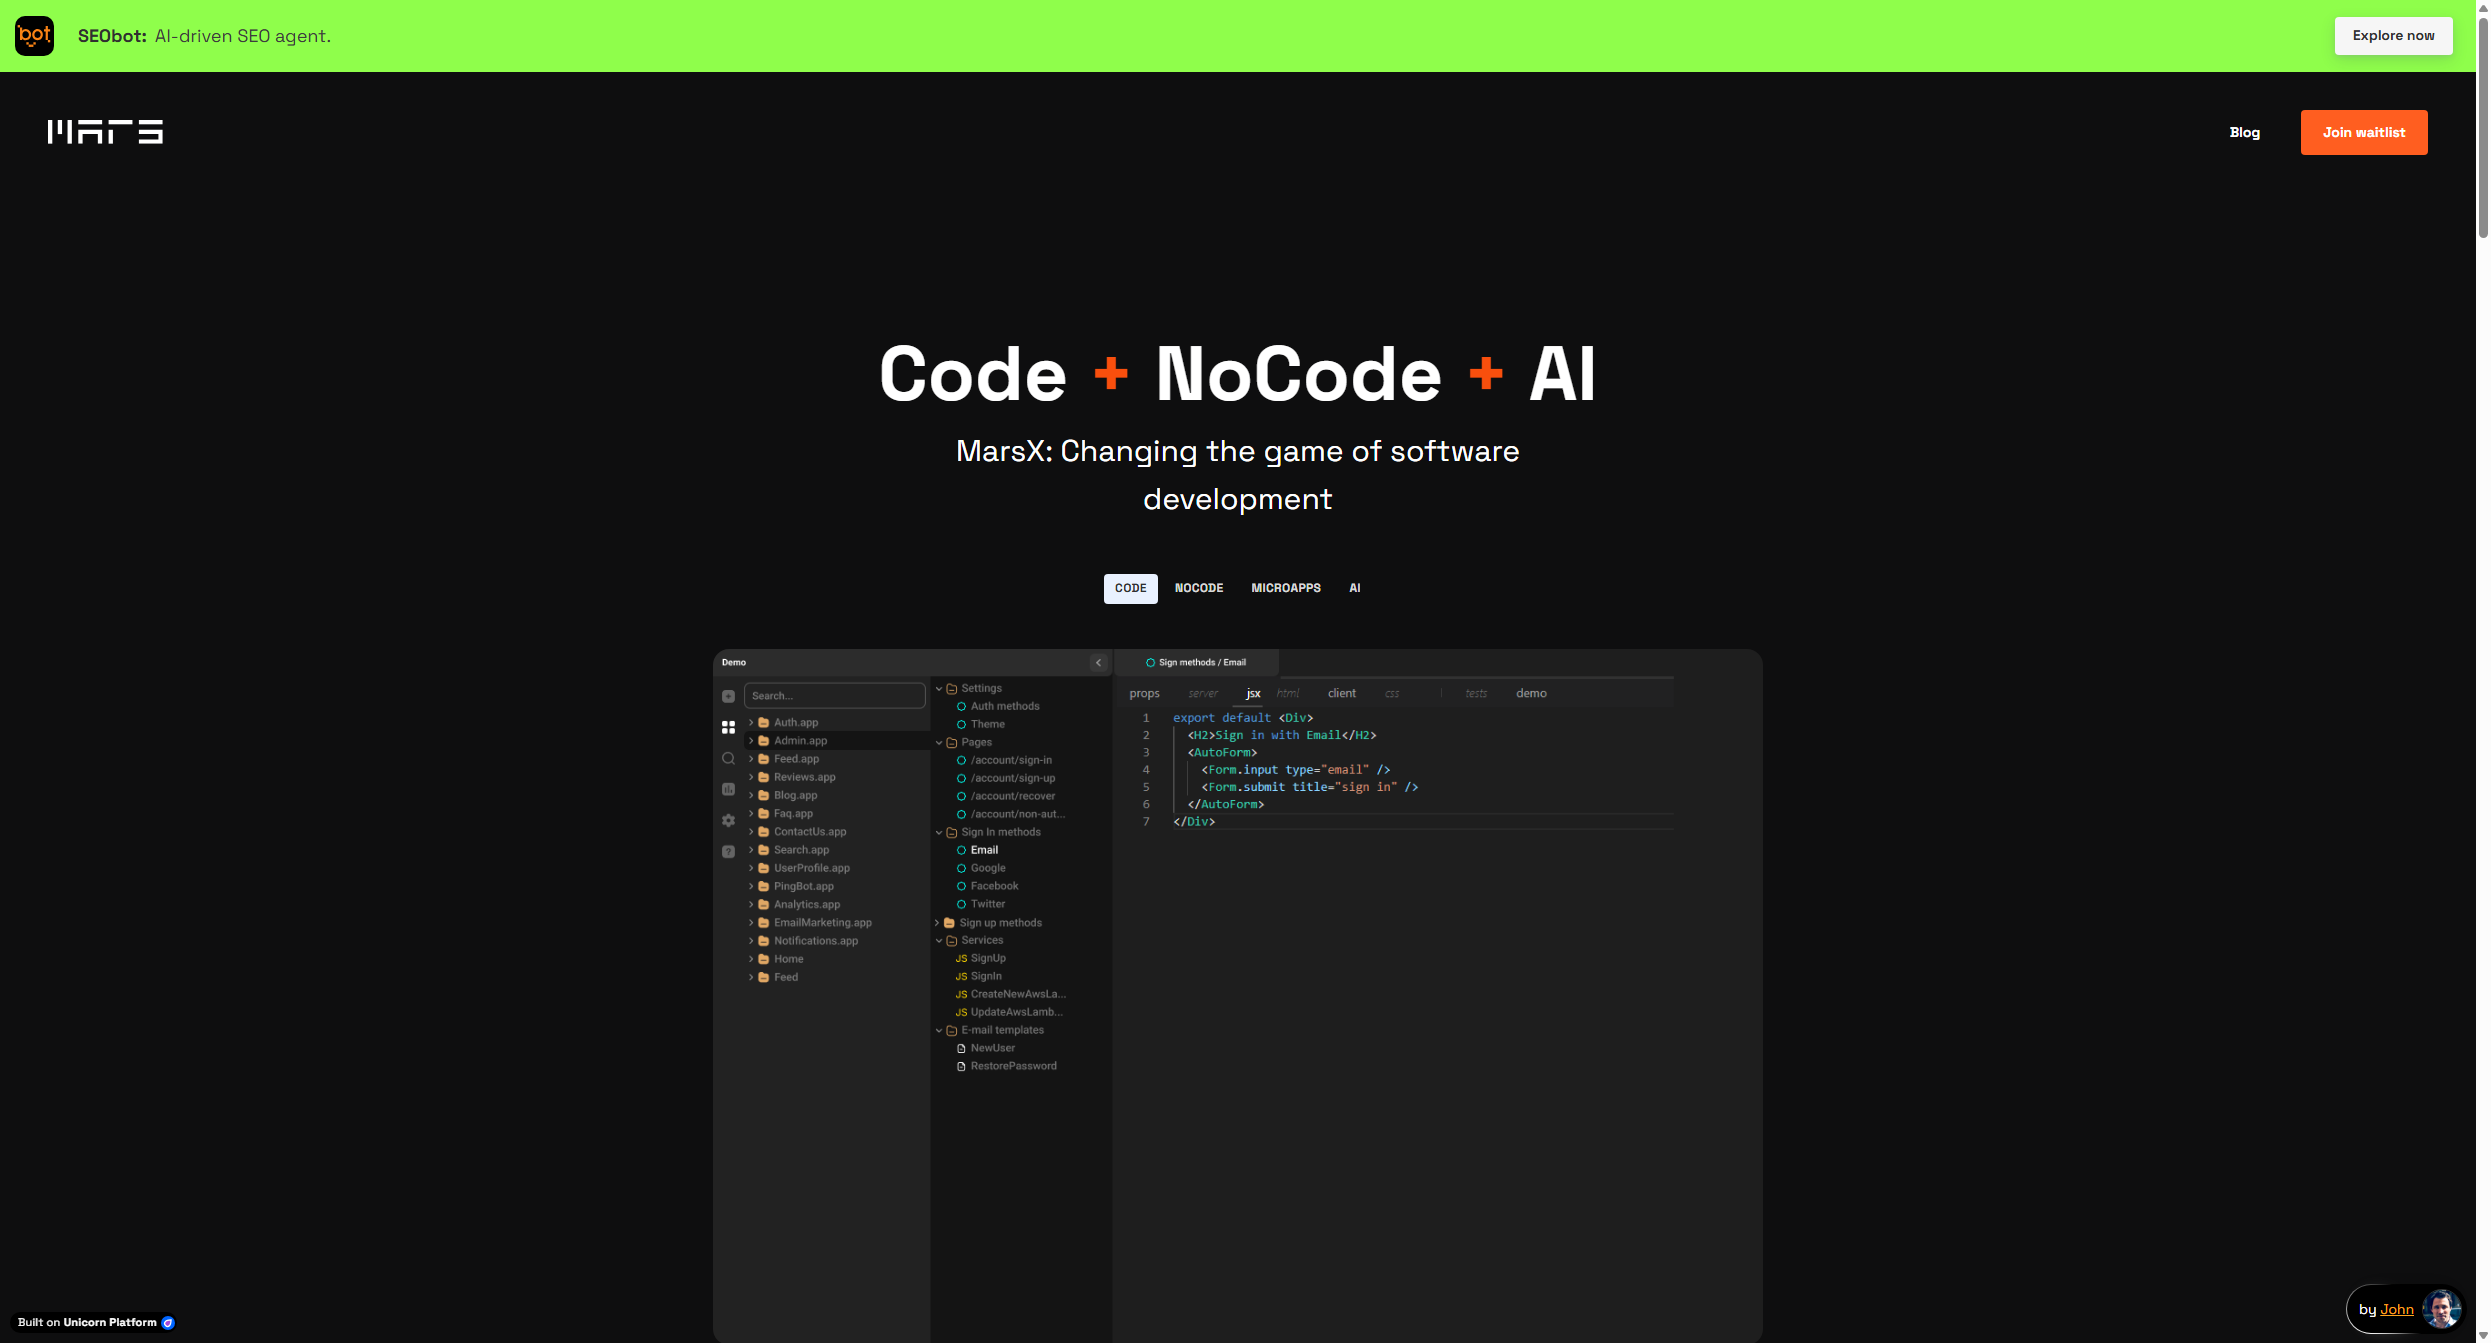Click the circle icon in Sign methods / Email tab

click(1150, 662)
